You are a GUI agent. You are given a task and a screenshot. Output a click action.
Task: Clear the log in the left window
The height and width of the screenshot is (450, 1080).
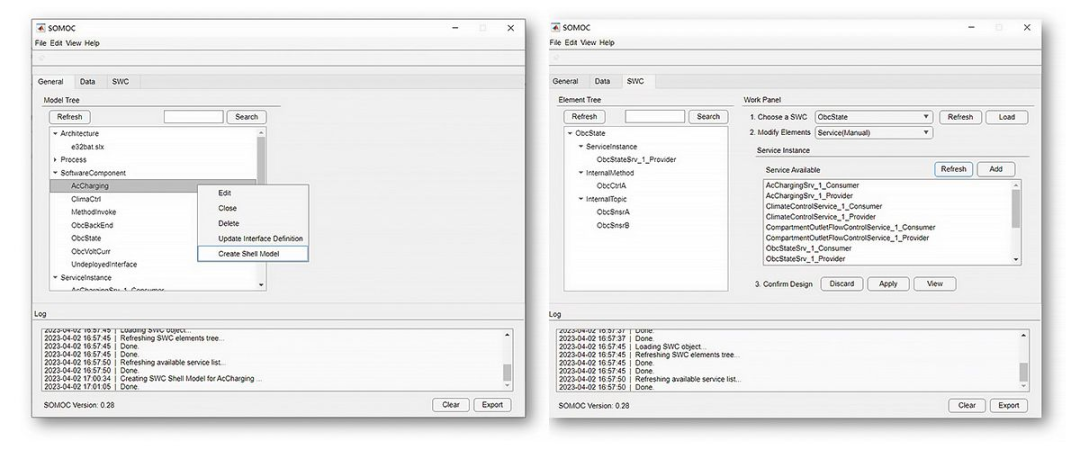[451, 405]
